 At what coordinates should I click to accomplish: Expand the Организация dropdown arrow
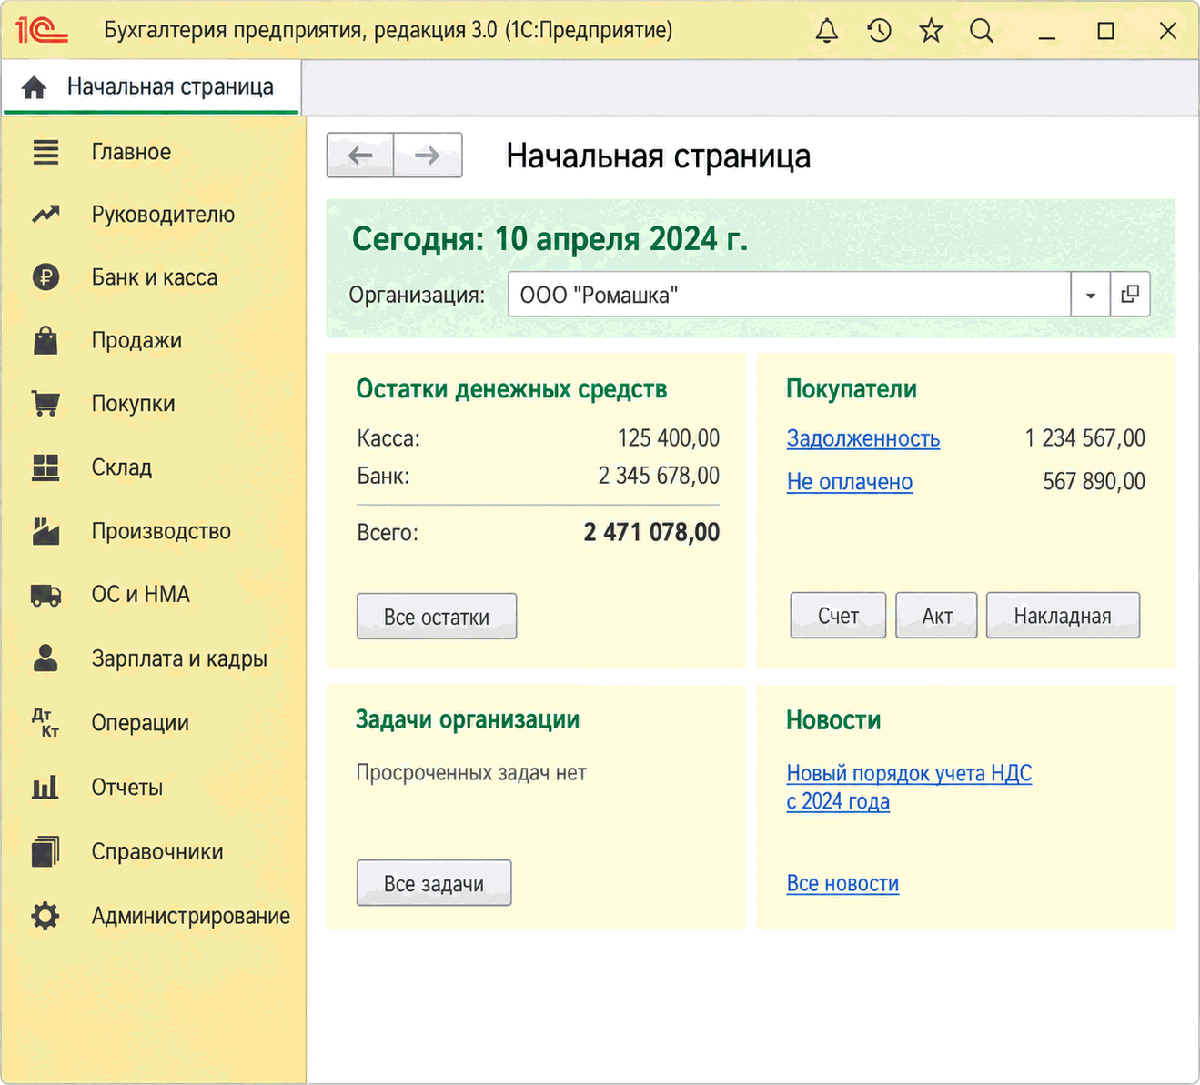click(x=1090, y=295)
